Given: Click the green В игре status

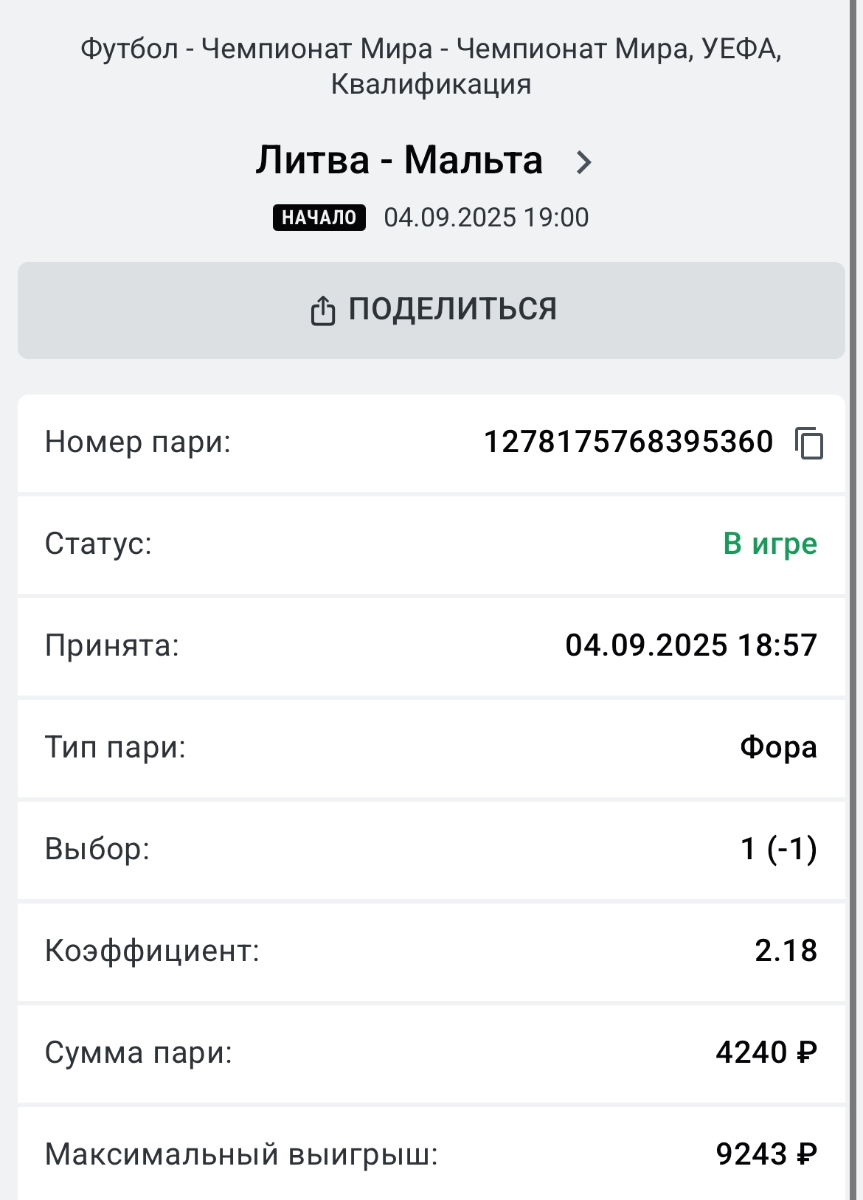Looking at the screenshot, I should click(x=770, y=544).
